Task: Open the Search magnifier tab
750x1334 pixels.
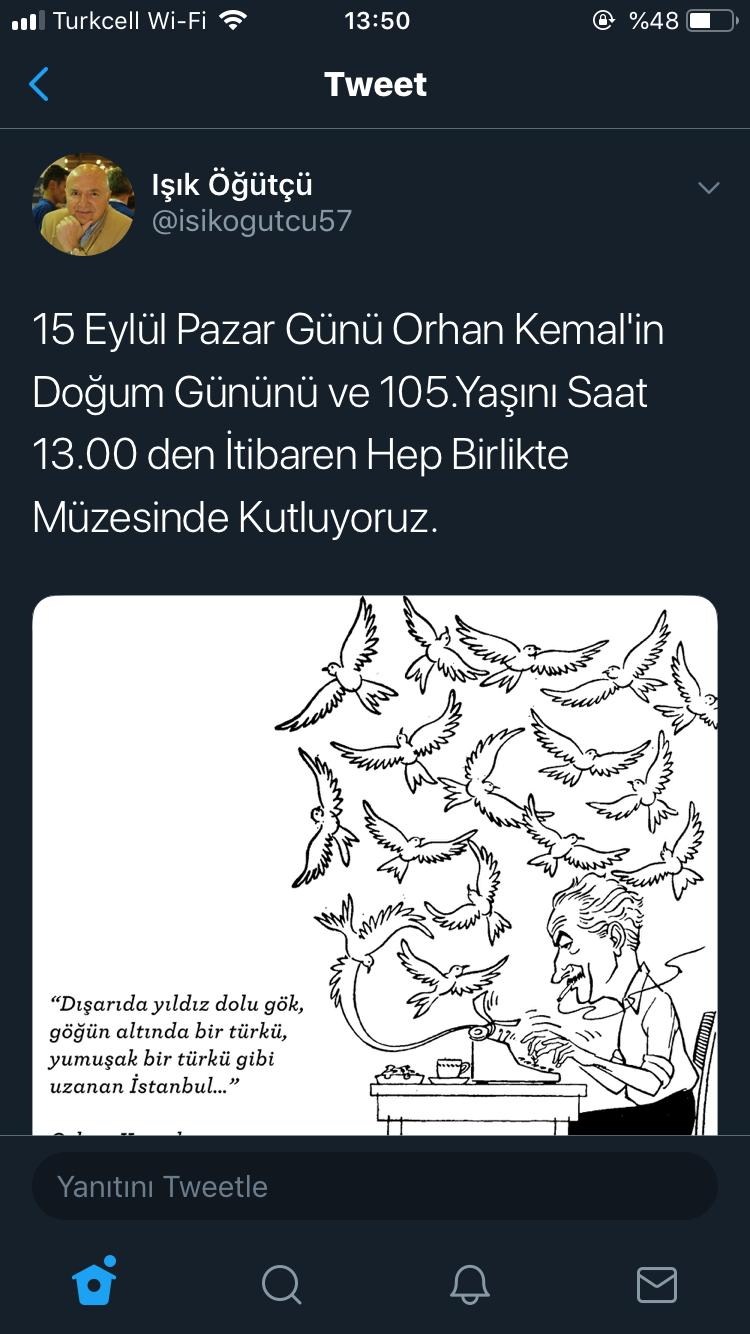Action: (x=281, y=1284)
